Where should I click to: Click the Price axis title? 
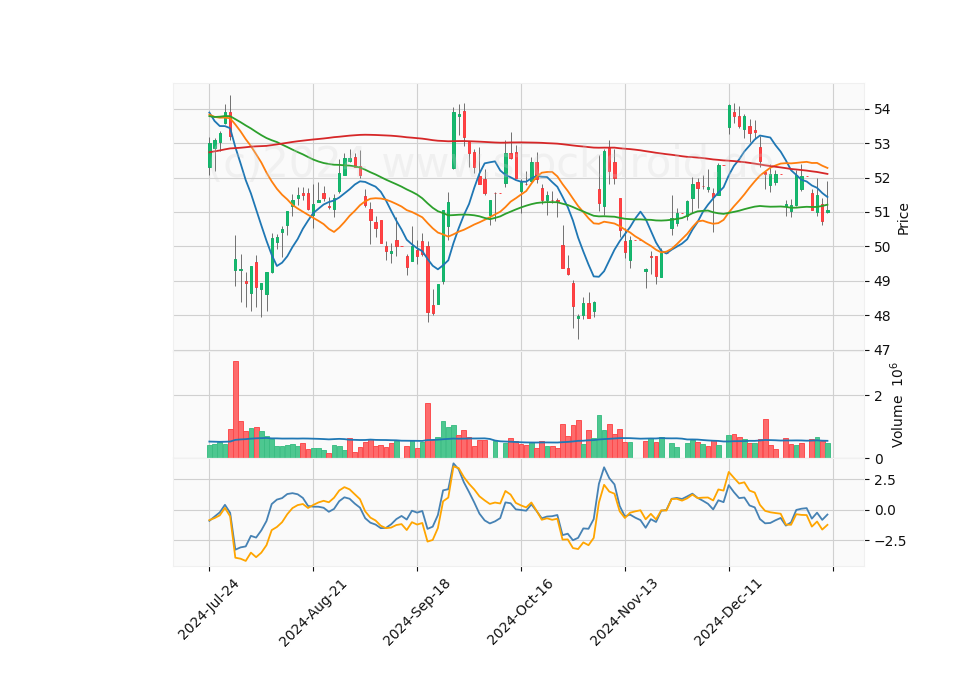click(x=902, y=220)
